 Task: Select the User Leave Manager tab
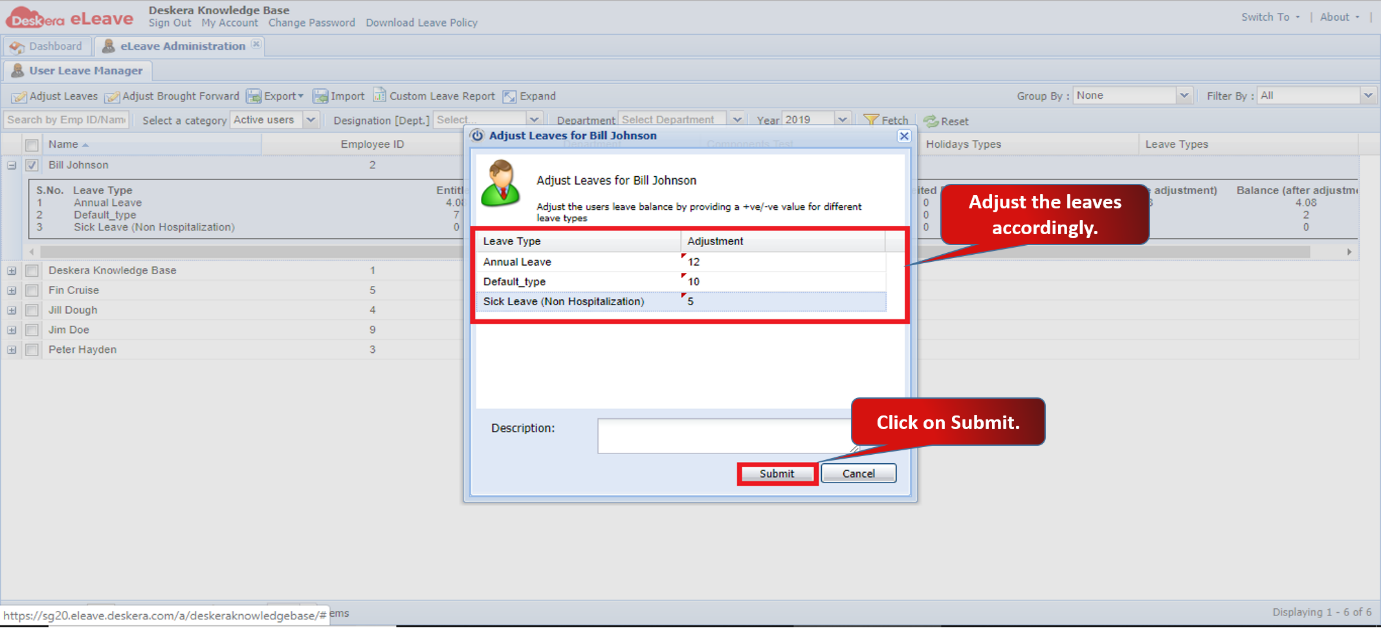(x=77, y=71)
